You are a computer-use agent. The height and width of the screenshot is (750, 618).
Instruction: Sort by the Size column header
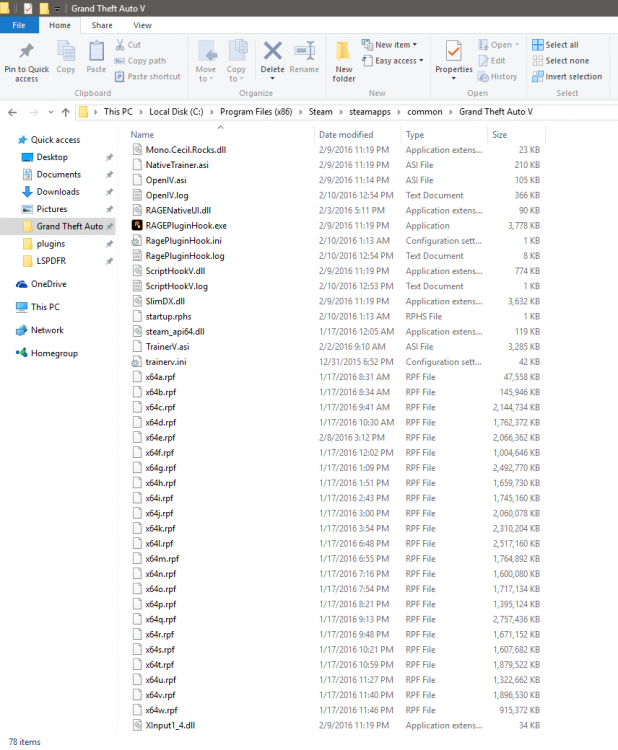(x=499, y=135)
